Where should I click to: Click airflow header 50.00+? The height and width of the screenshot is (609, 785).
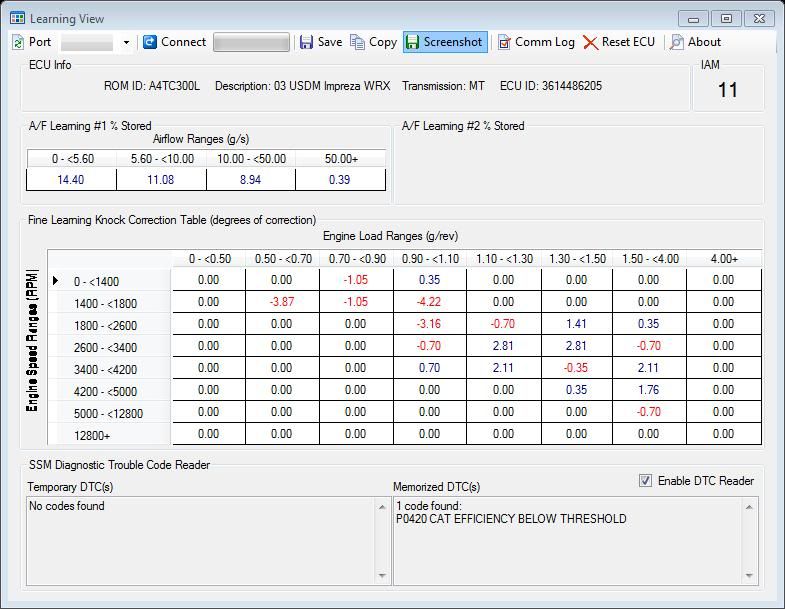pos(341,159)
